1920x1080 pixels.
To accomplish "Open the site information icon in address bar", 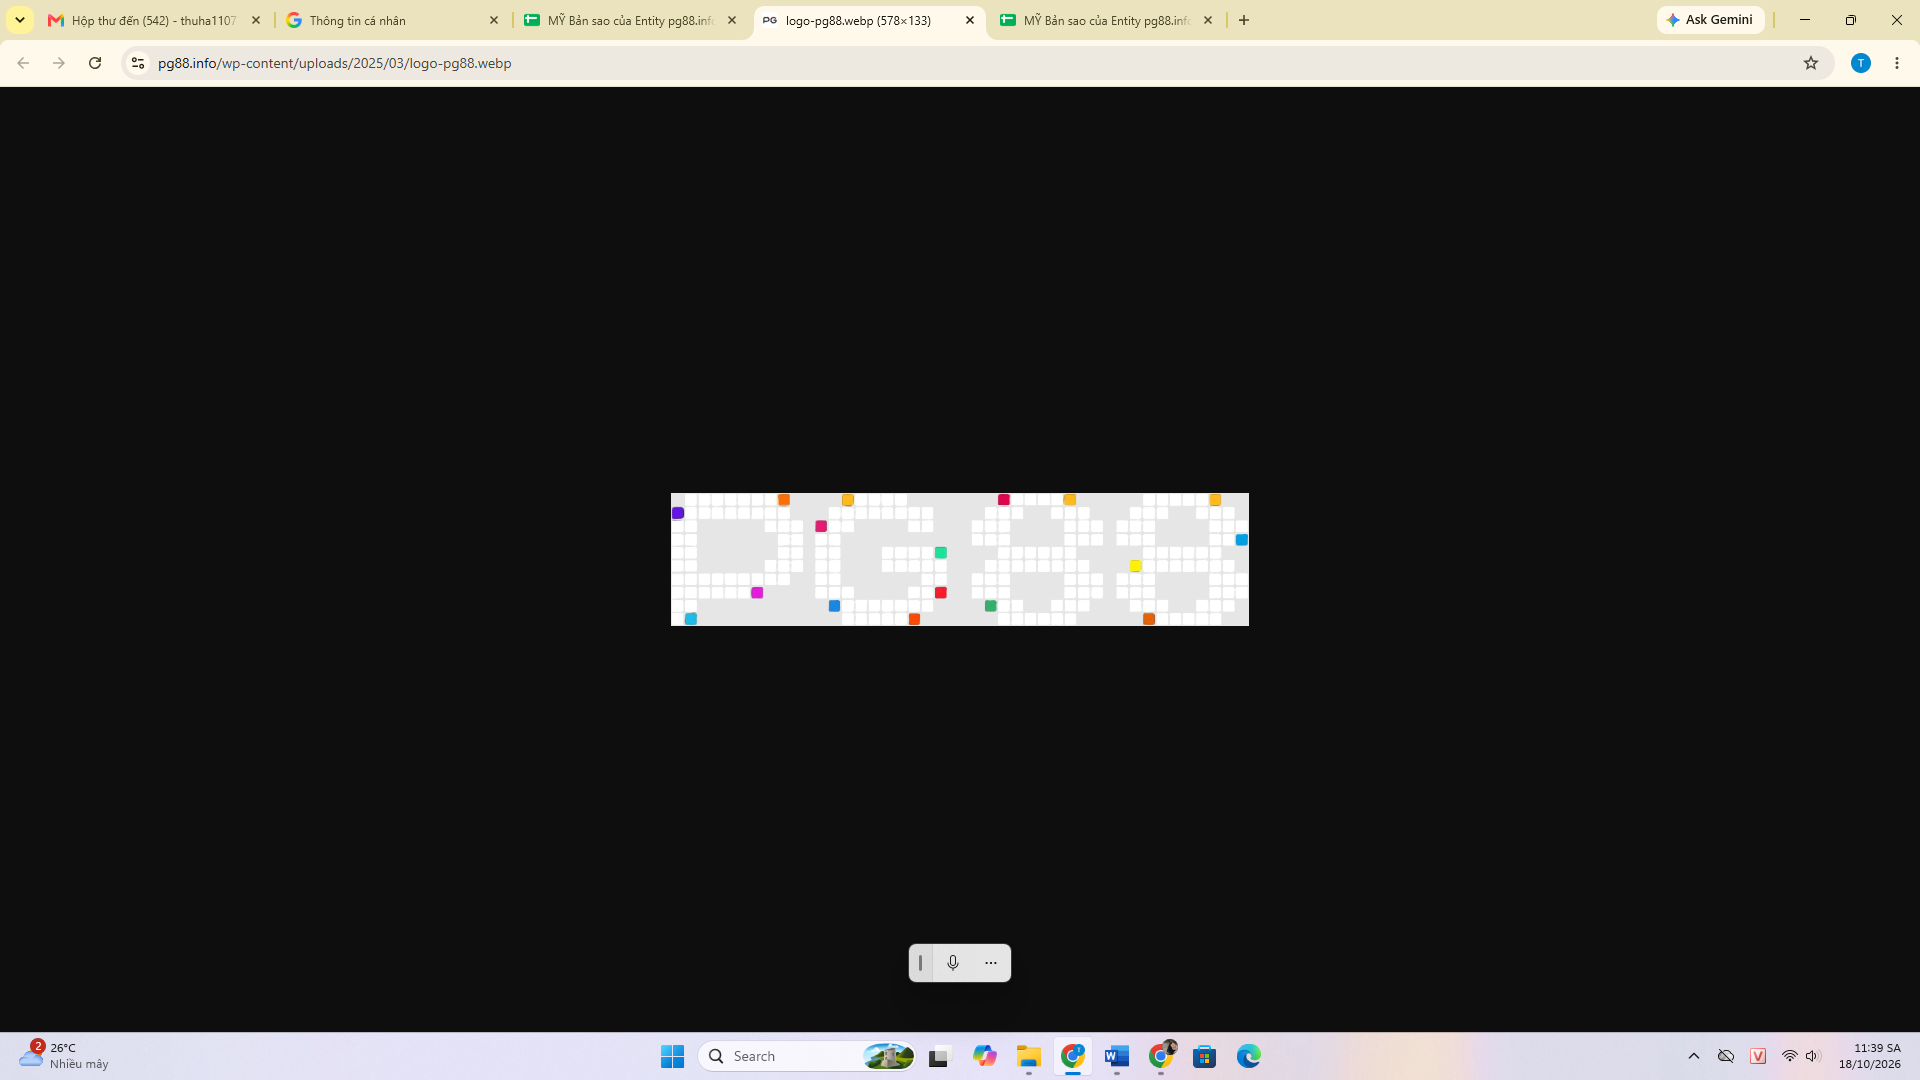I will pos(138,63).
